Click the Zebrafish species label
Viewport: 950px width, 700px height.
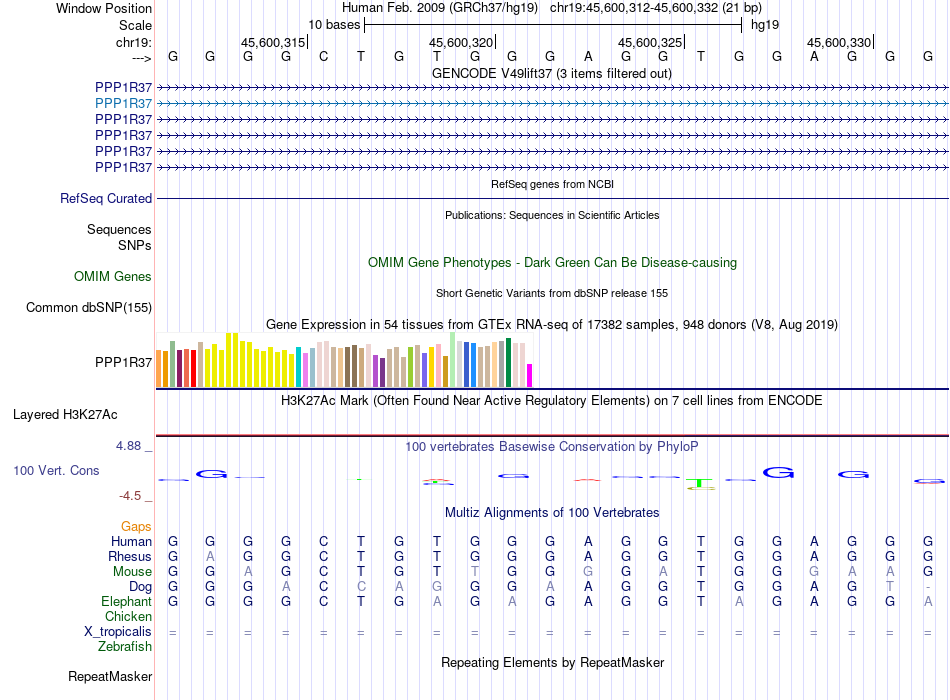tap(125, 647)
